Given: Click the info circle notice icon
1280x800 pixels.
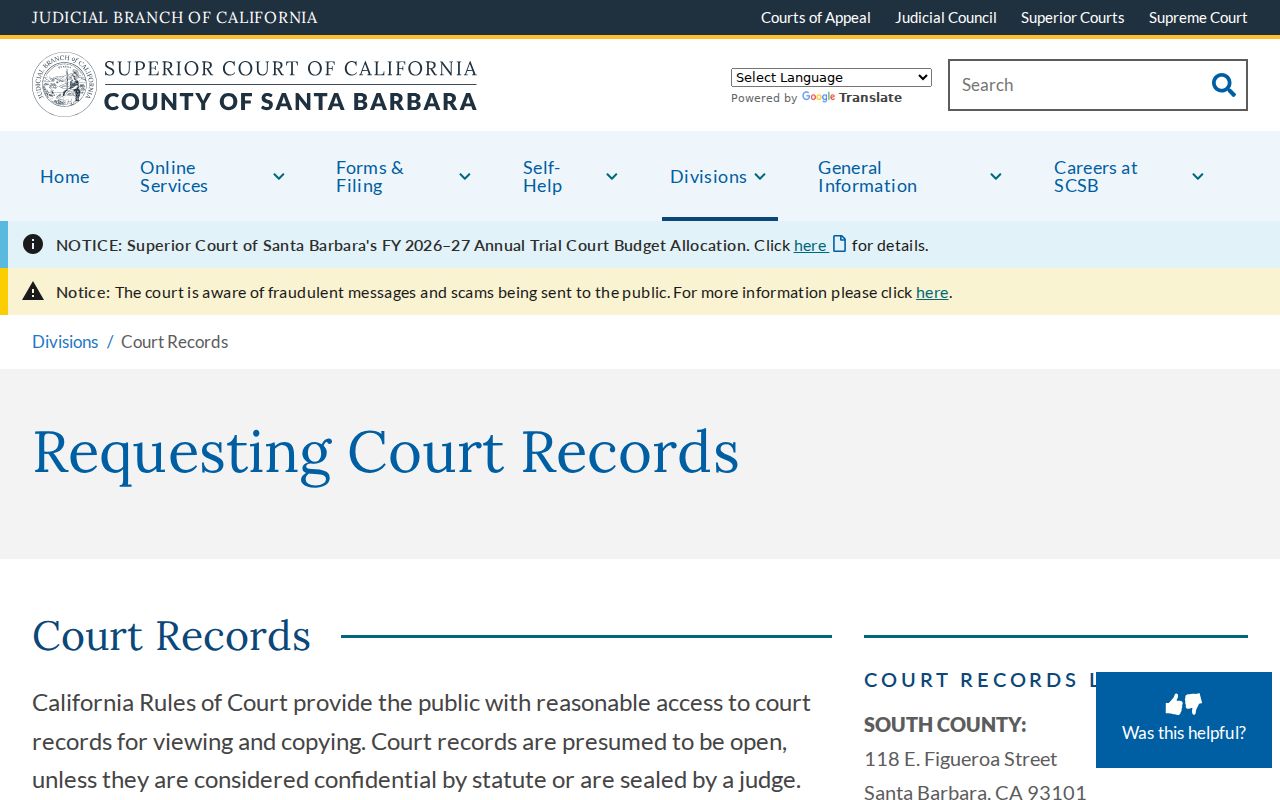Looking at the screenshot, I should [x=33, y=244].
